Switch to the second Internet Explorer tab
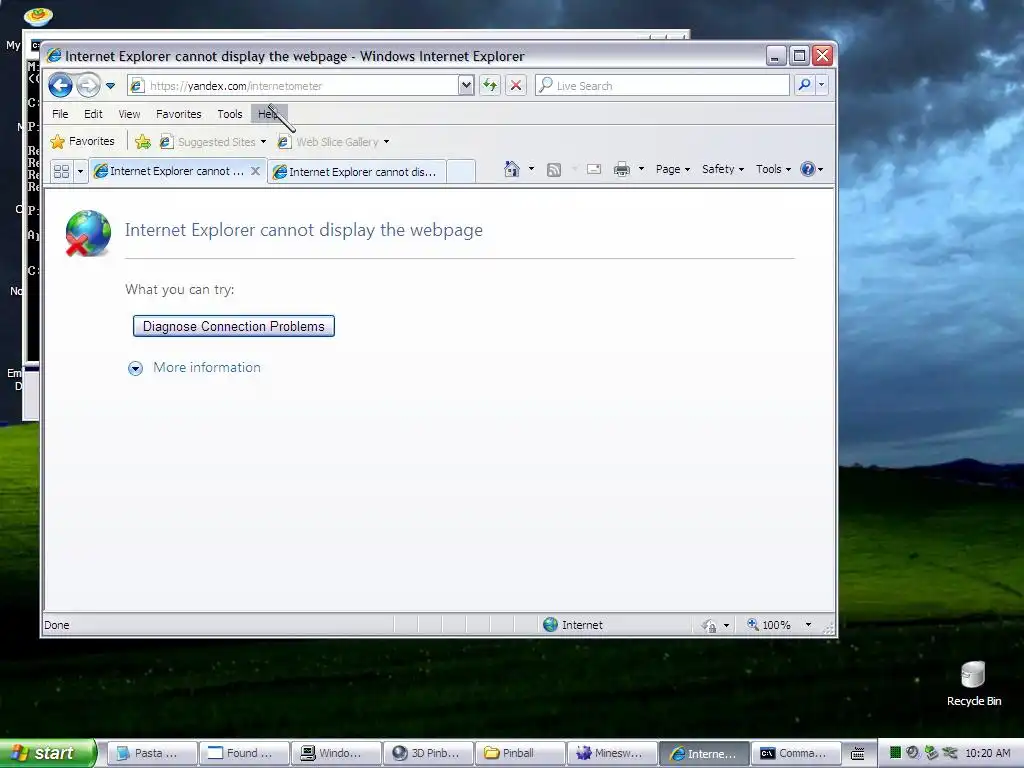1024x768 pixels. (357, 172)
